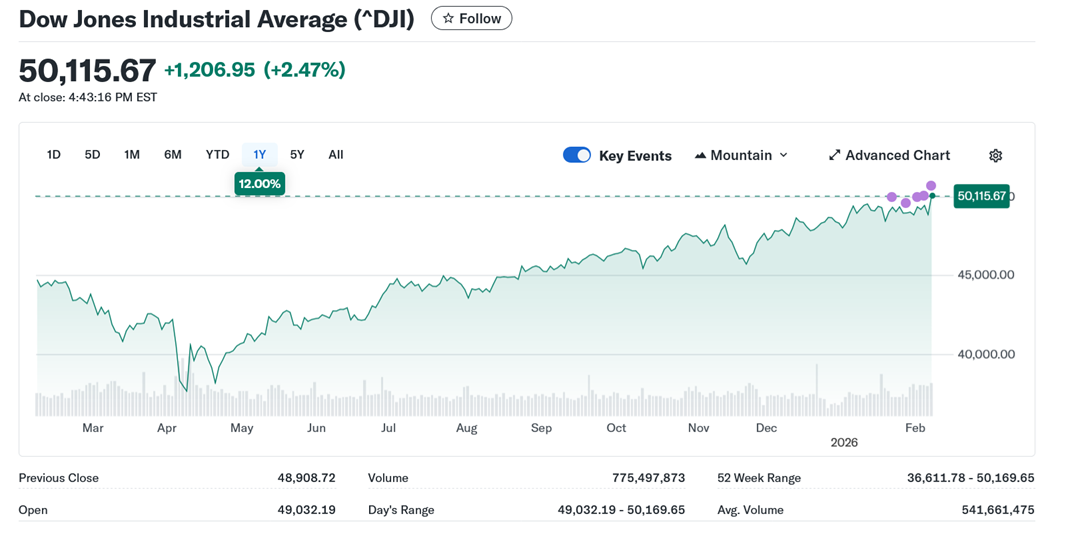
Task: Click the 541,661,475 average volume value
Action: (x=998, y=510)
